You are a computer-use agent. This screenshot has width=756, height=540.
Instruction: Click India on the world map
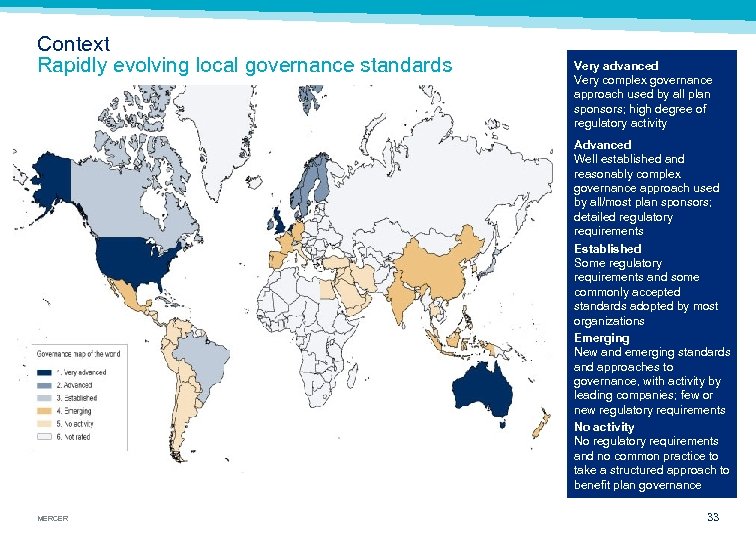400,299
